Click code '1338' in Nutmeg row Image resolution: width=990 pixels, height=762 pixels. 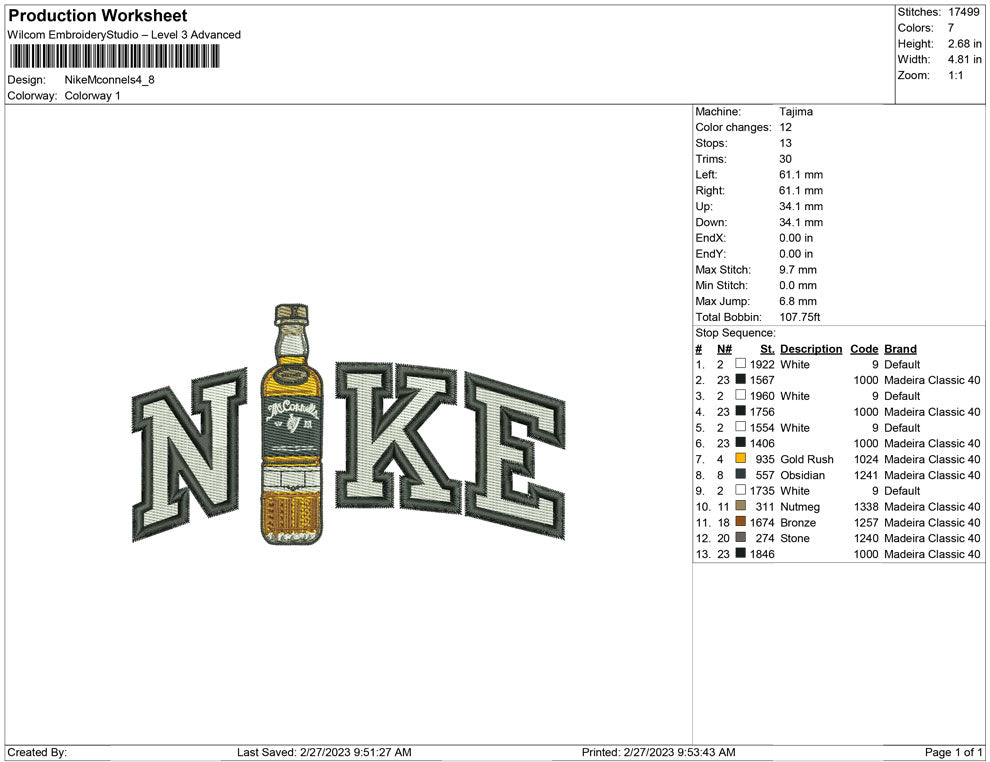pyautogui.click(x=866, y=506)
